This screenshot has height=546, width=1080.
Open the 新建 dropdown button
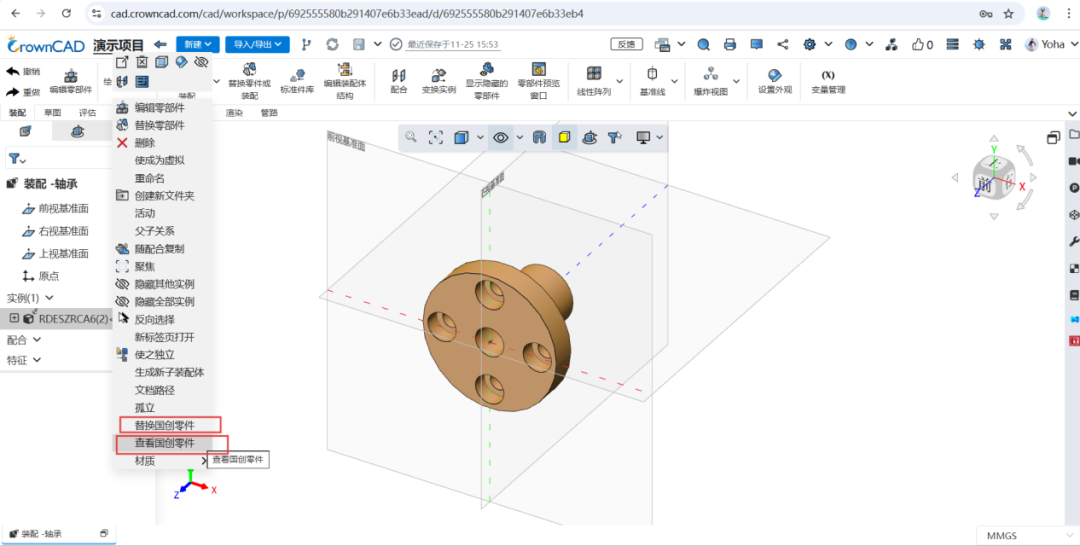(196, 44)
